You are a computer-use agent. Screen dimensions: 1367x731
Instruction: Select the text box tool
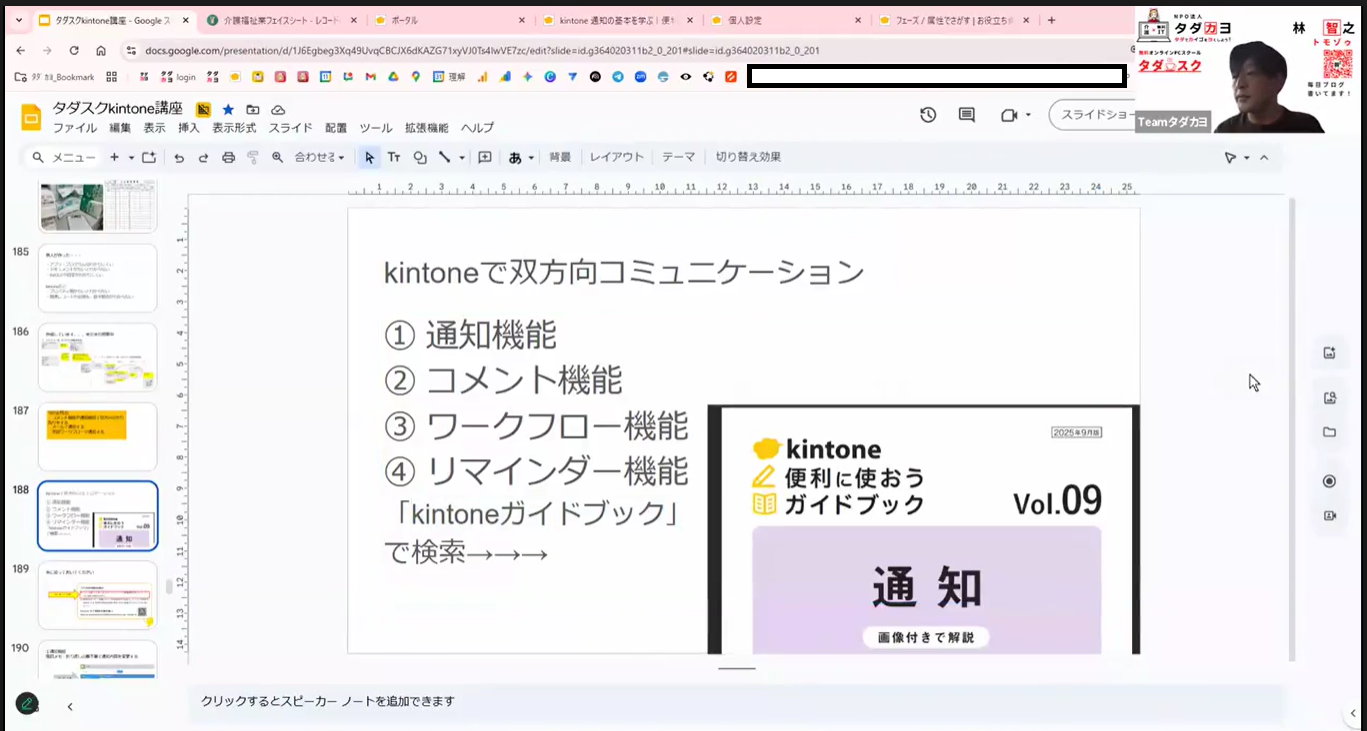click(394, 158)
